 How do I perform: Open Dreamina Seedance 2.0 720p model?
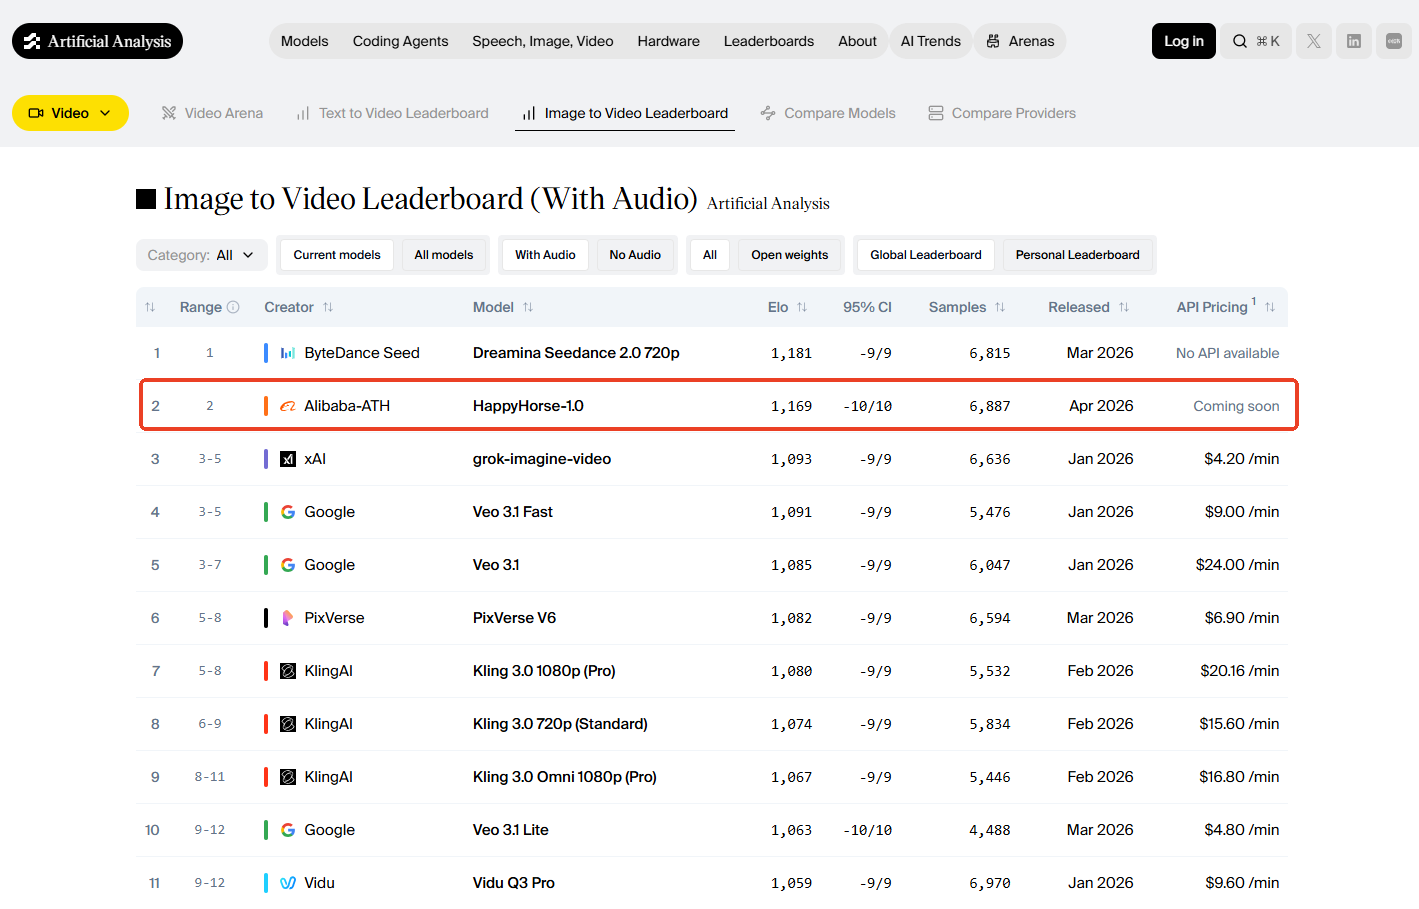coord(576,353)
